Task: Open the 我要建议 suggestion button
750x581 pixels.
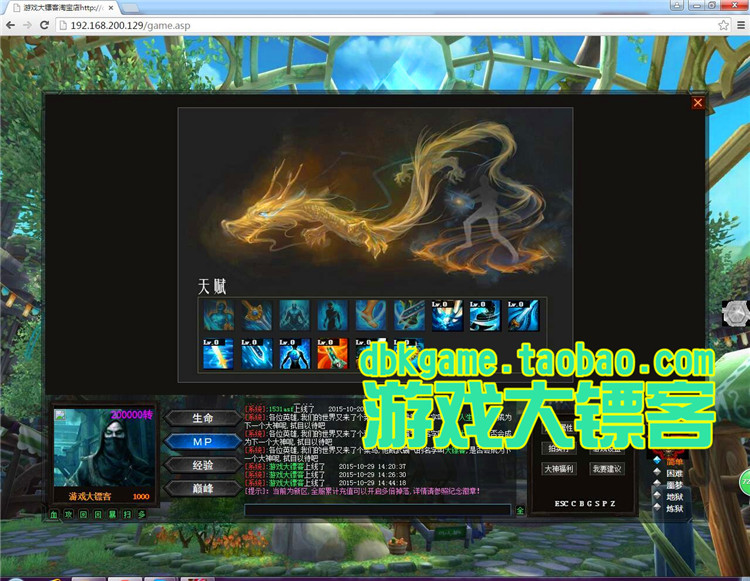Action: point(607,469)
